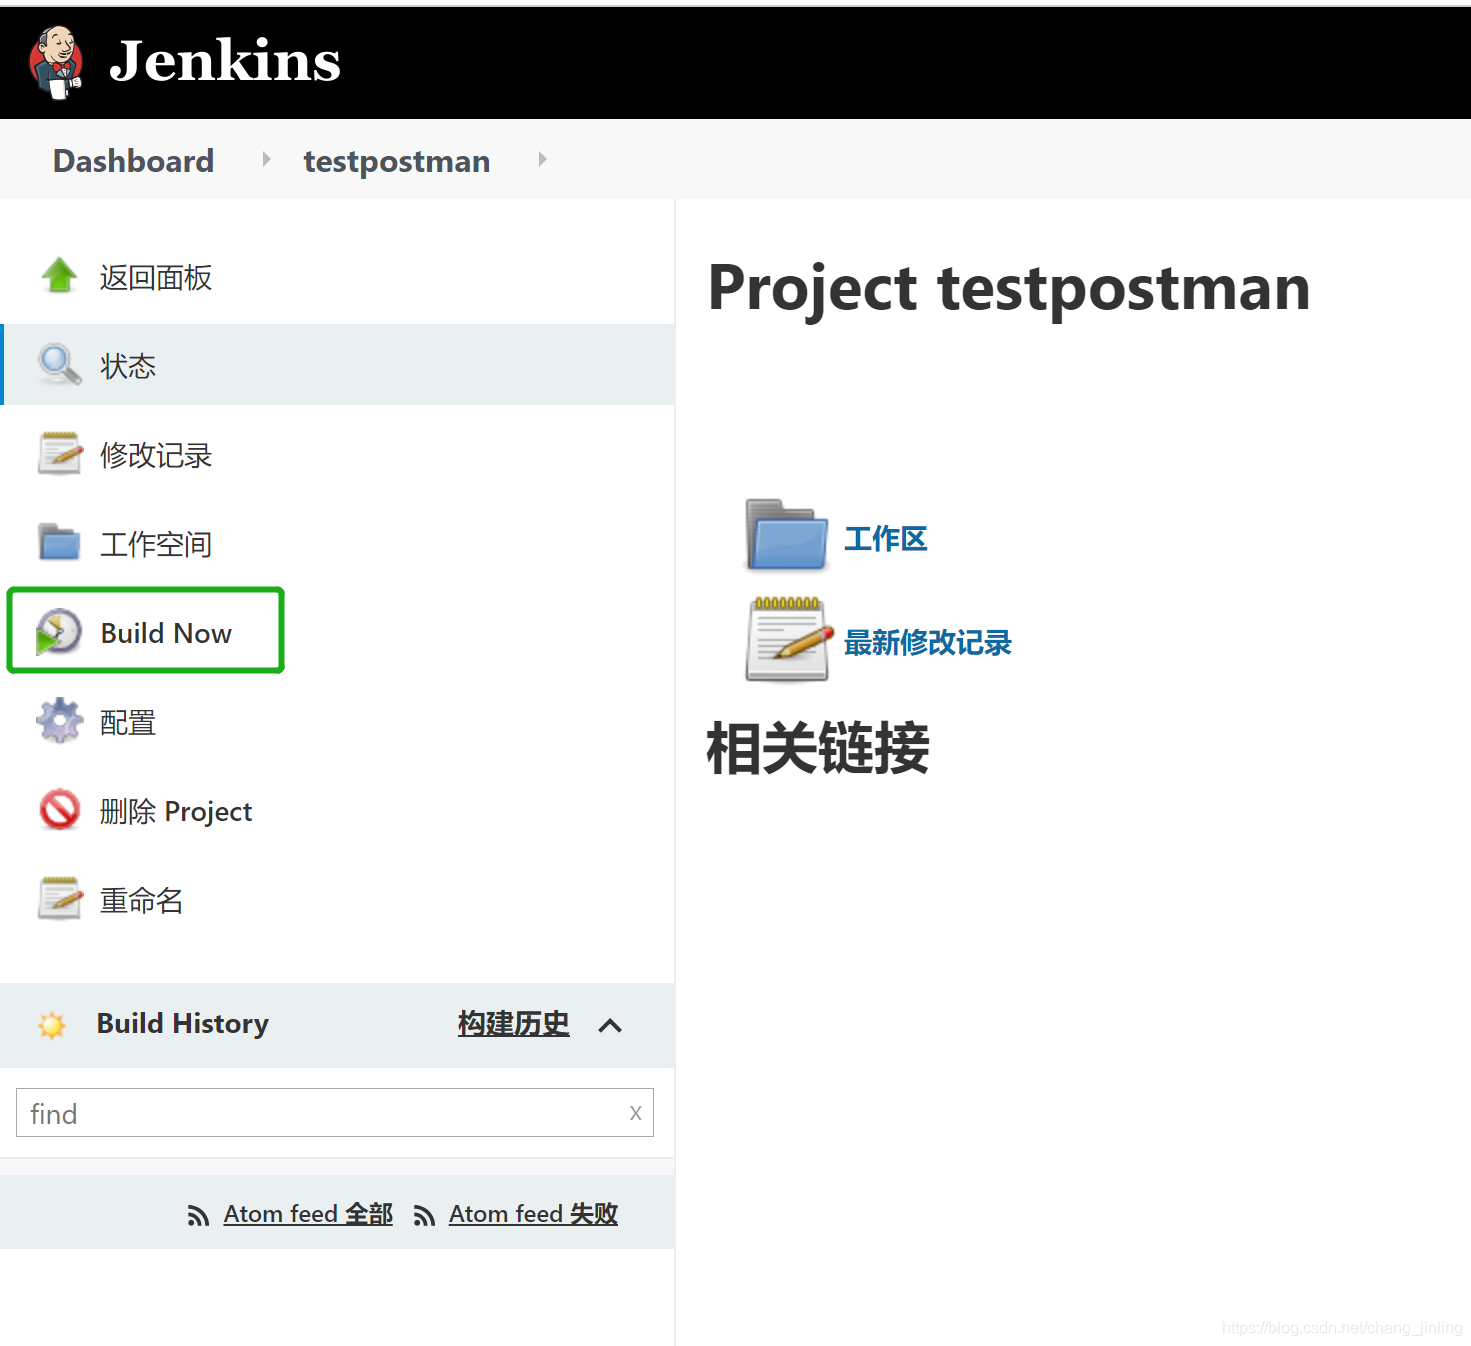
Task: Collapse Build History with chevron
Action: tap(610, 1025)
